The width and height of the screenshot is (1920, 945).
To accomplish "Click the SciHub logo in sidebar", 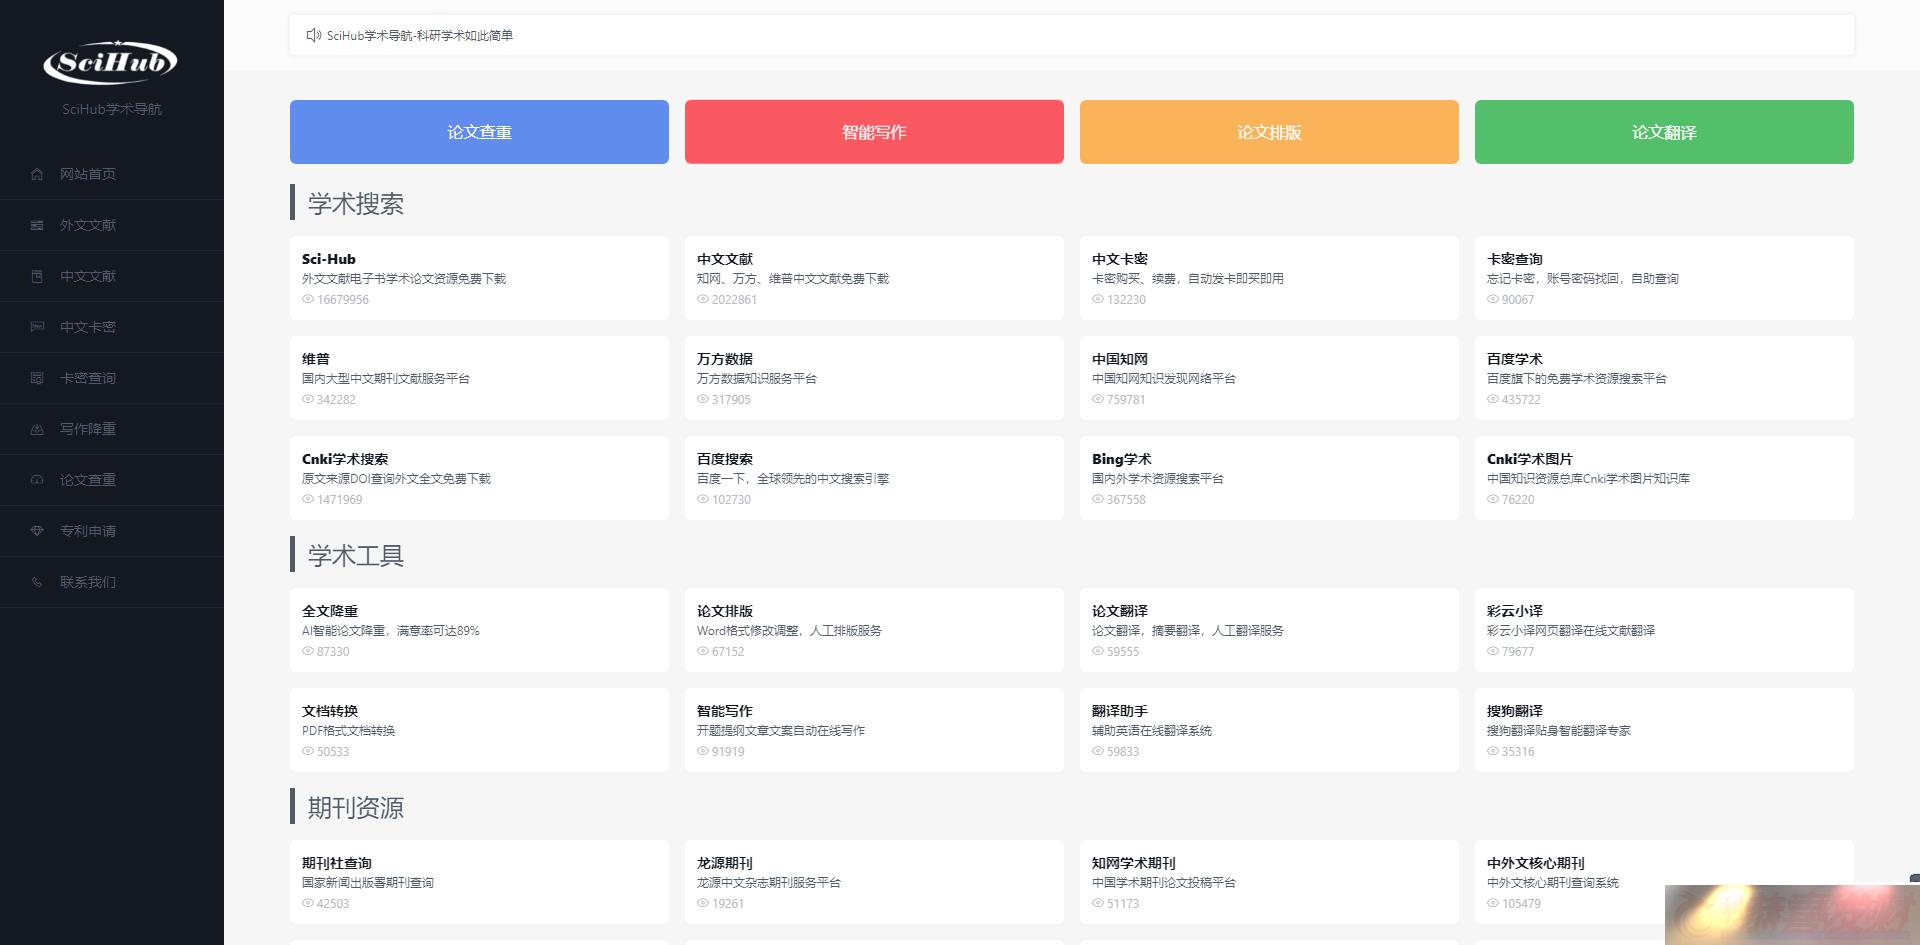I will [111, 62].
